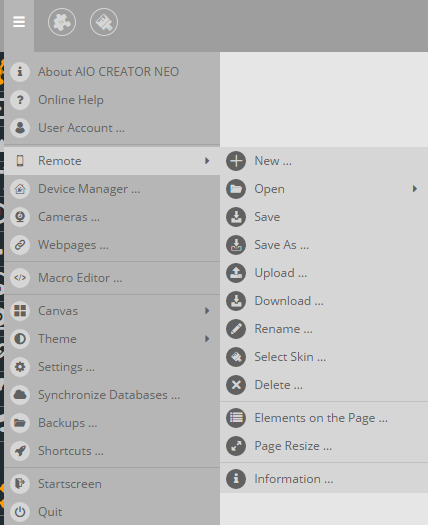428x525 pixels.
Task: Click the grid icon for Canvas
Action: click(20, 311)
